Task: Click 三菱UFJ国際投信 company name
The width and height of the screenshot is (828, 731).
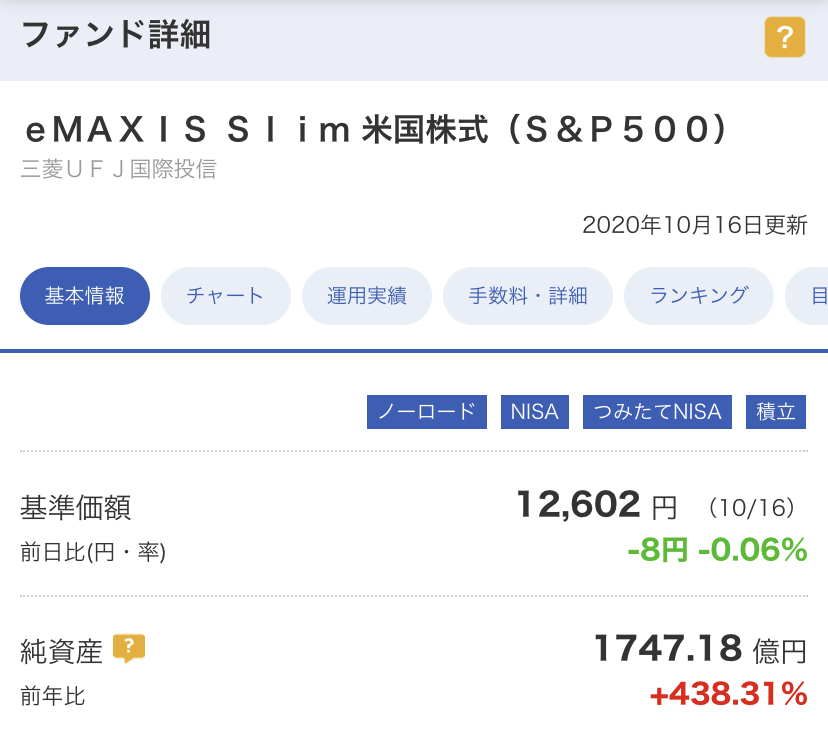Action: point(118,169)
